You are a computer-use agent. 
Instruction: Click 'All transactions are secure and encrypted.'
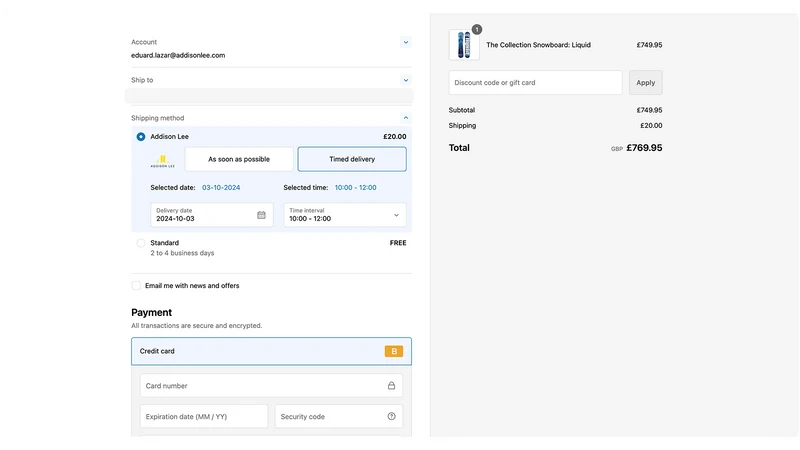point(196,326)
